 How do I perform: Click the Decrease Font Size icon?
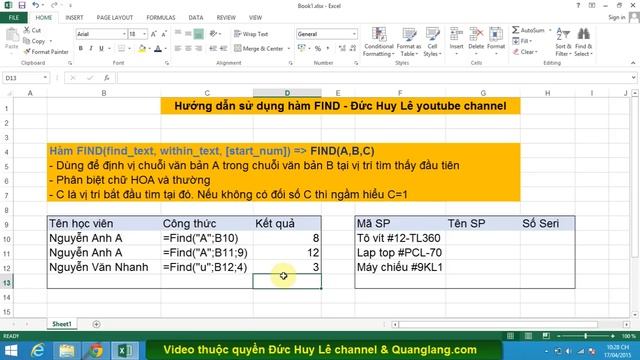[164, 34]
